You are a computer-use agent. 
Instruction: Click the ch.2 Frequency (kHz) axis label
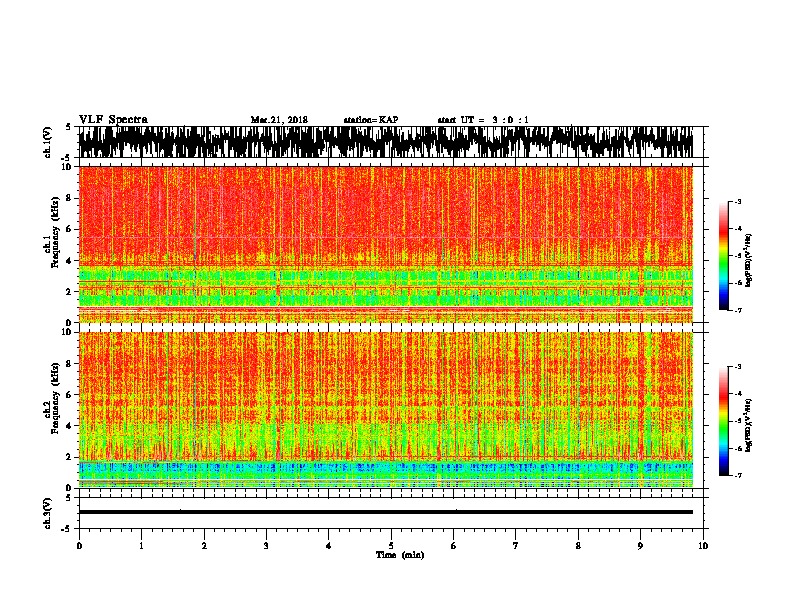tap(52, 398)
